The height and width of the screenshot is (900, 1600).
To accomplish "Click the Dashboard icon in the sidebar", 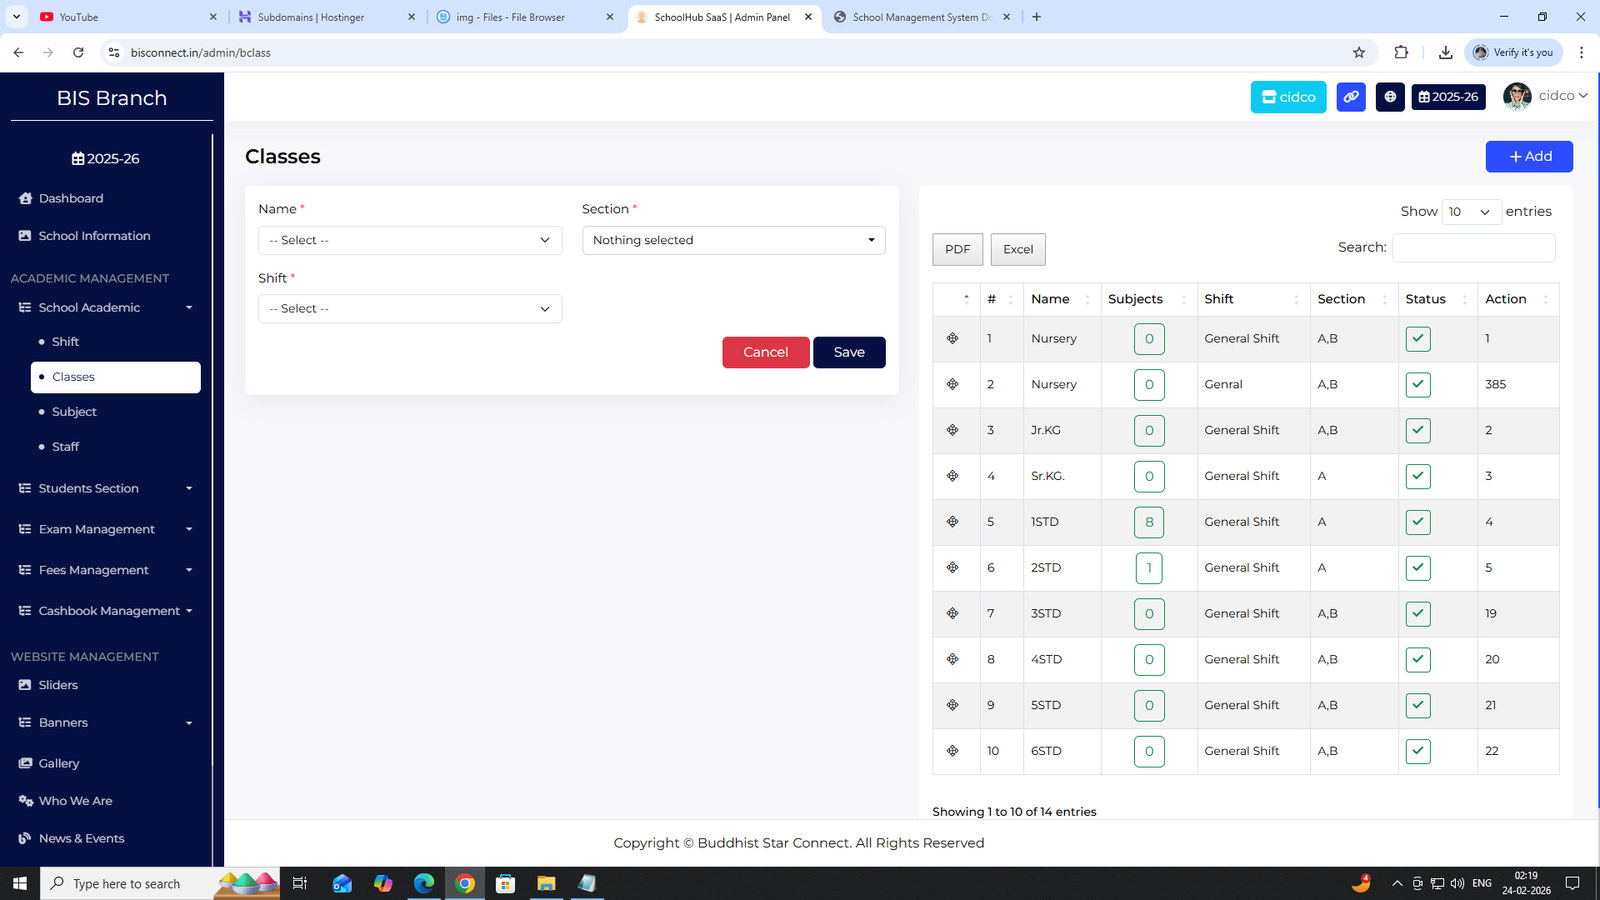I will point(25,198).
